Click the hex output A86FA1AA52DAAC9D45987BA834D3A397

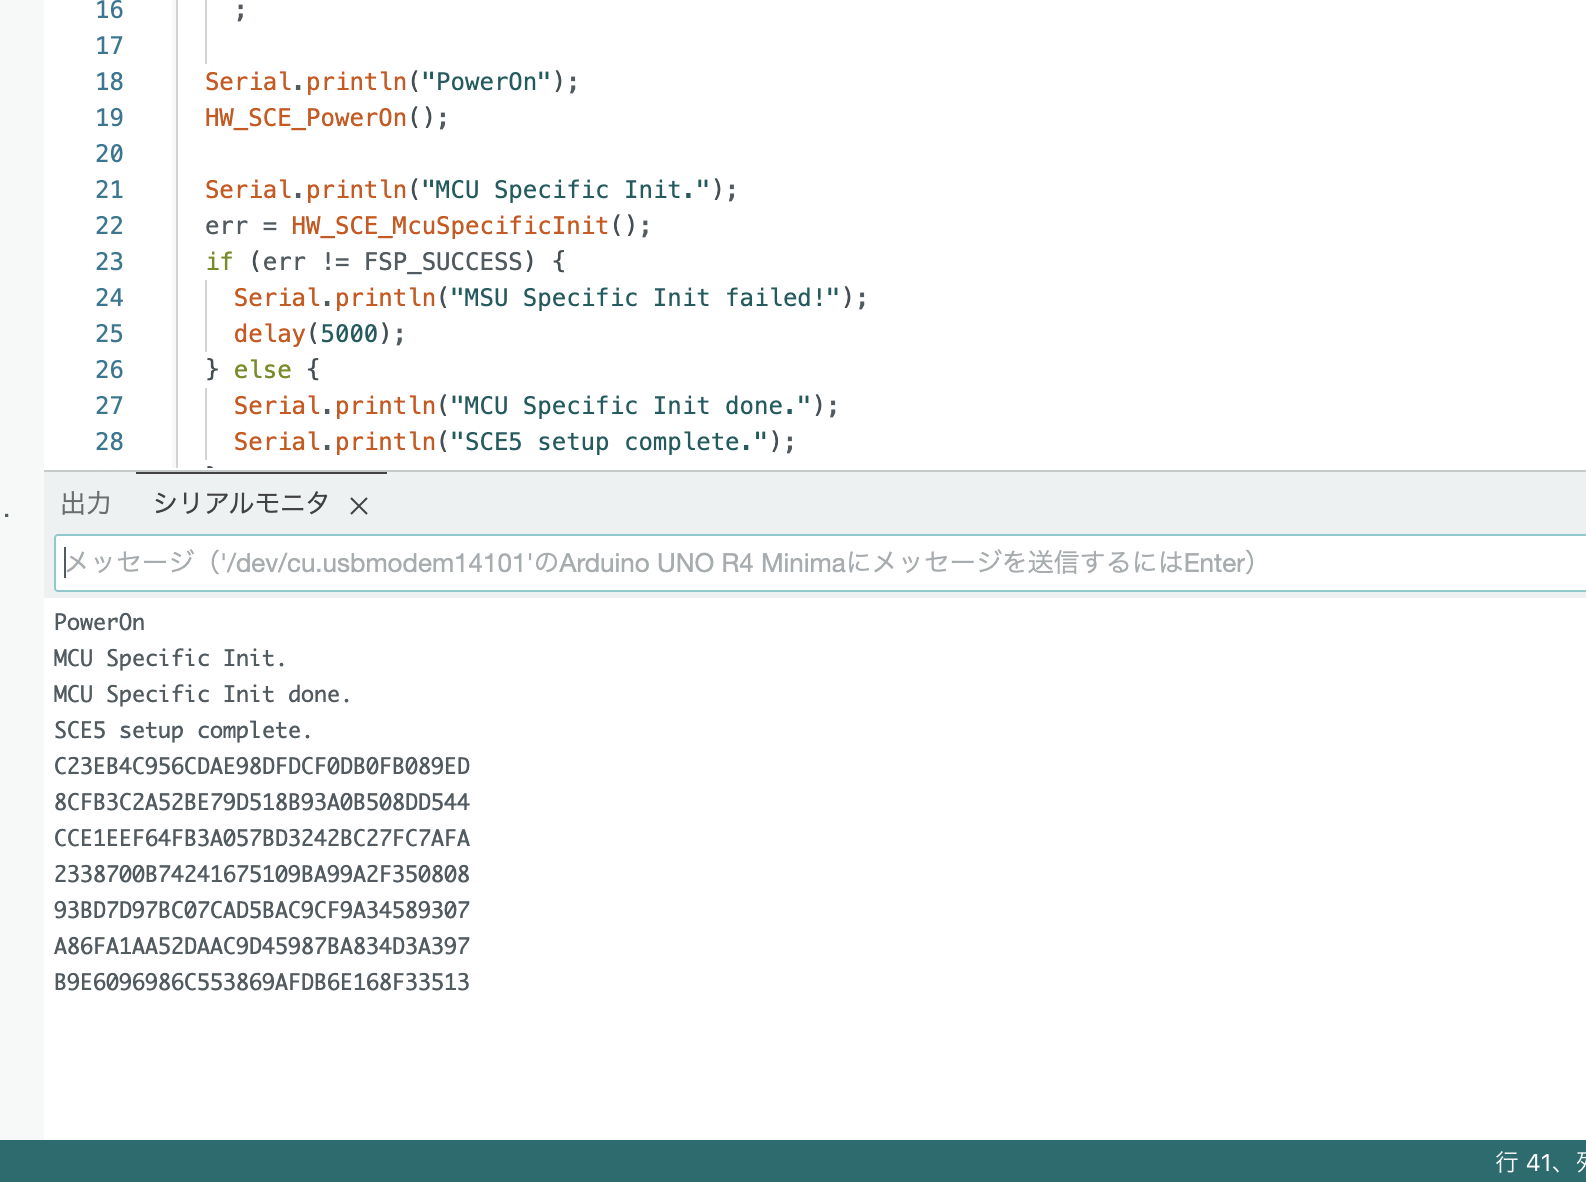pos(262,946)
